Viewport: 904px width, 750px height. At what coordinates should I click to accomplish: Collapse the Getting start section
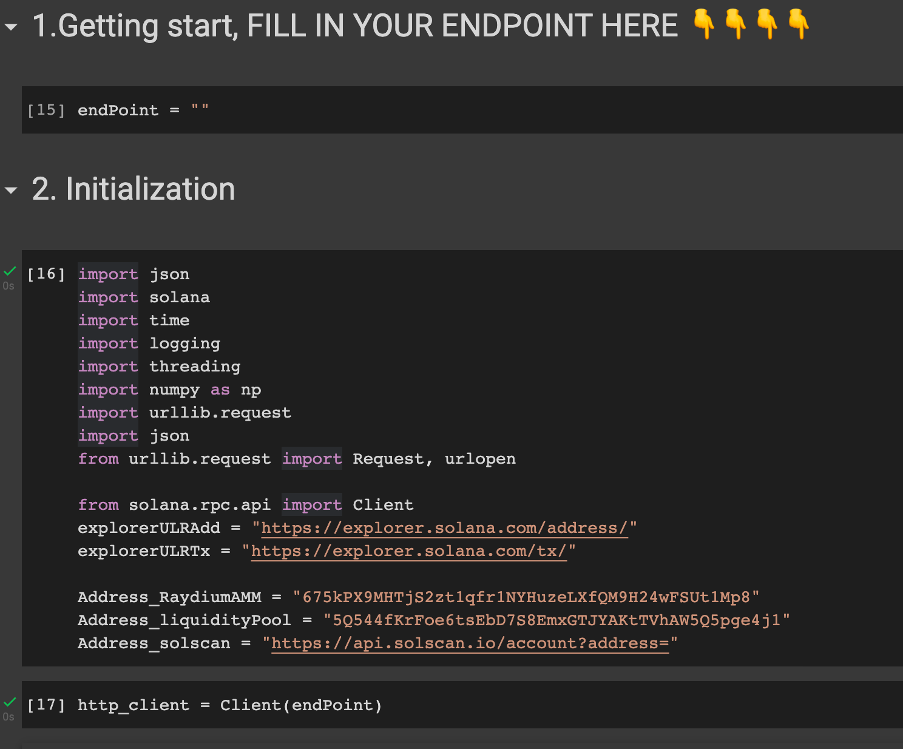[x=11, y=27]
